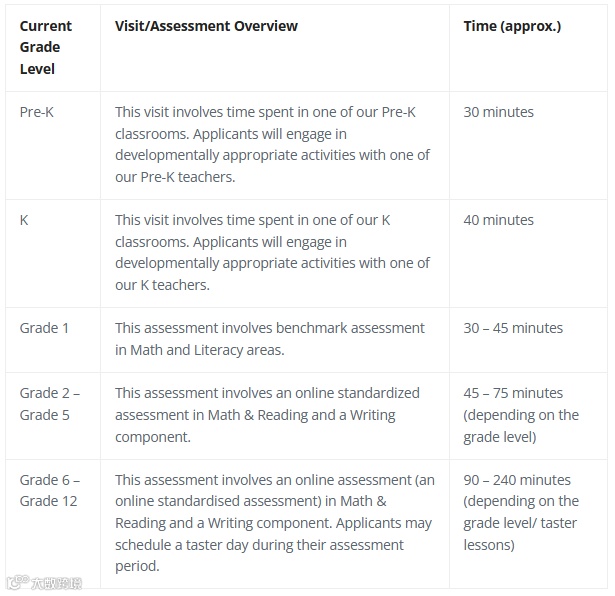The height and width of the screenshot is (596, 615).
Task: Click the Current Grade Level column header
Action: (45, 47)
